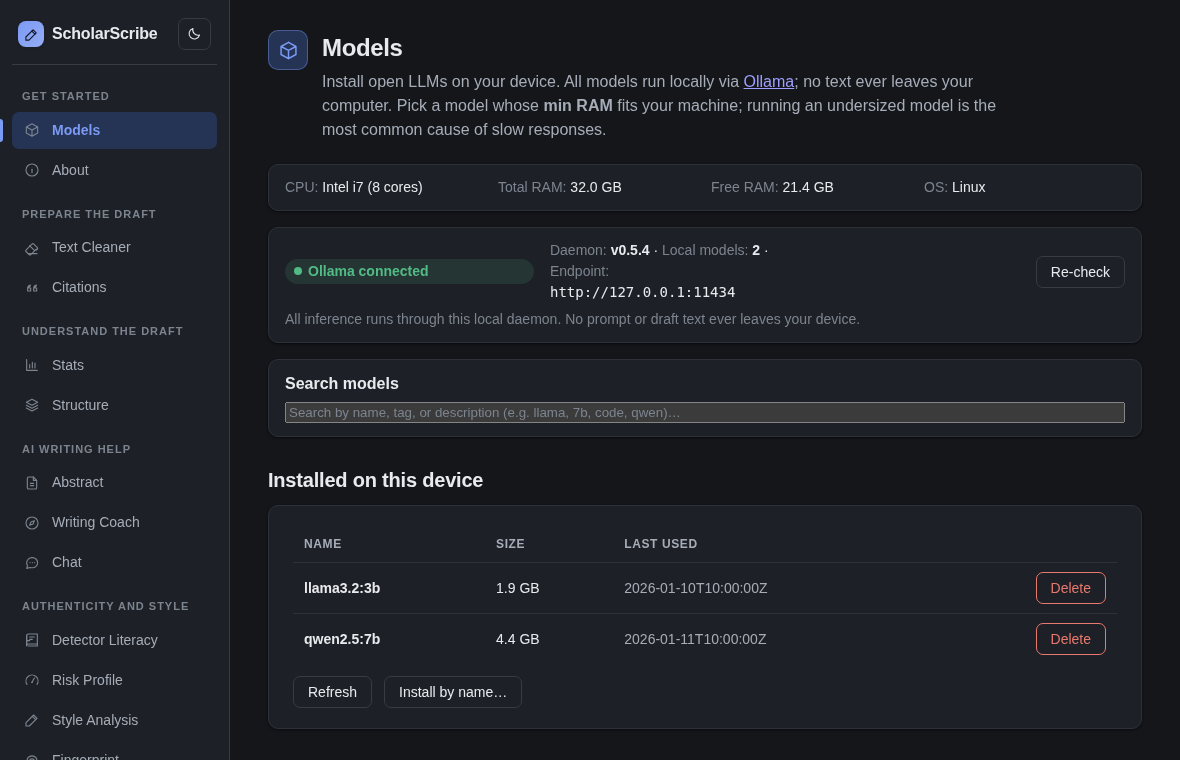
Task: Click the Citations quote-mark icon
Action: coord(32,287)
